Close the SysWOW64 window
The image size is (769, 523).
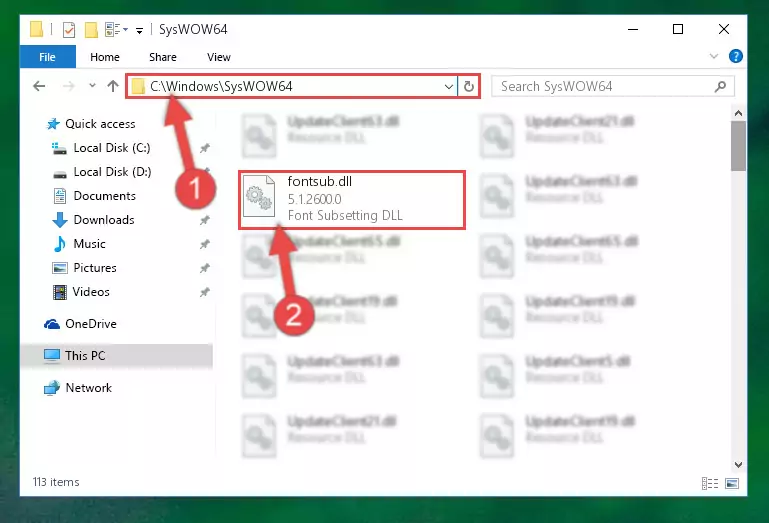click(723, 29)
